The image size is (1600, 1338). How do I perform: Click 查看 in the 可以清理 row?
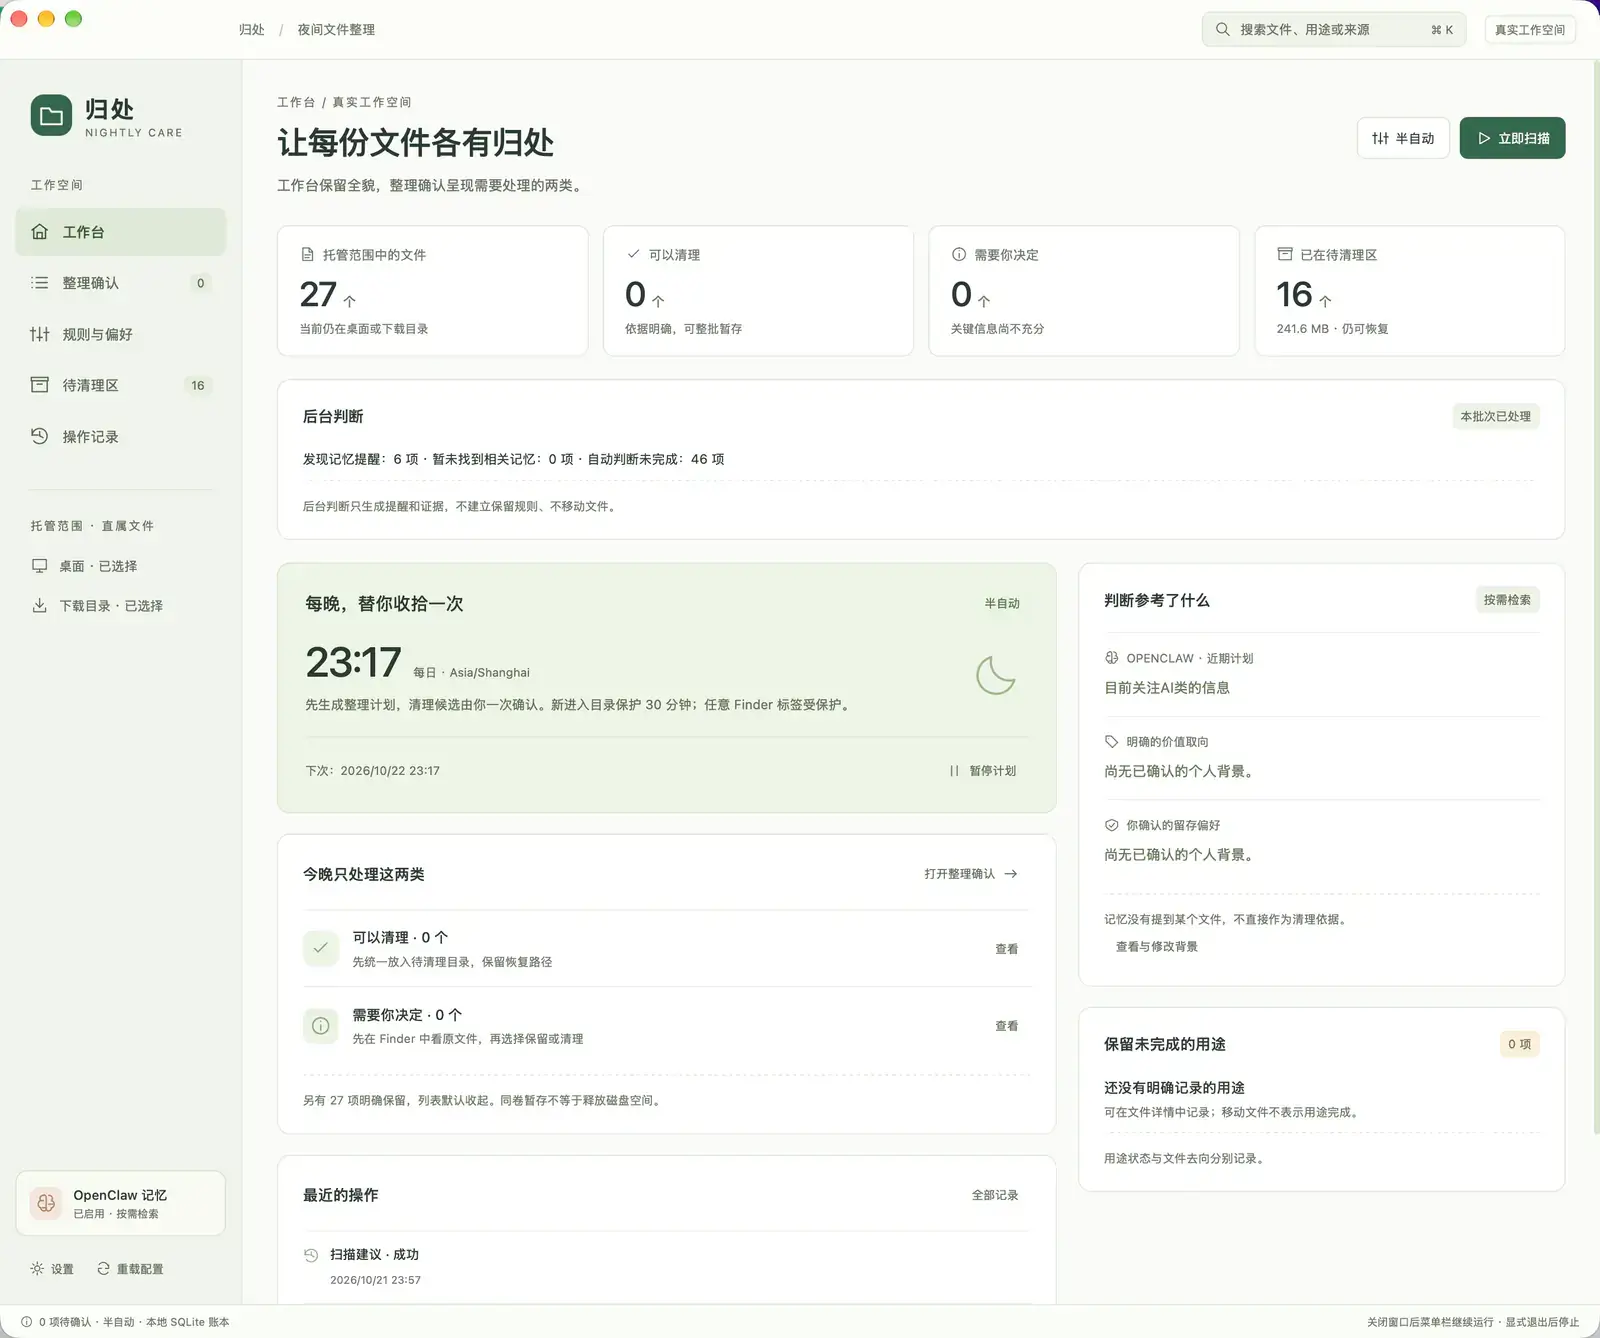coord(1007,949)
